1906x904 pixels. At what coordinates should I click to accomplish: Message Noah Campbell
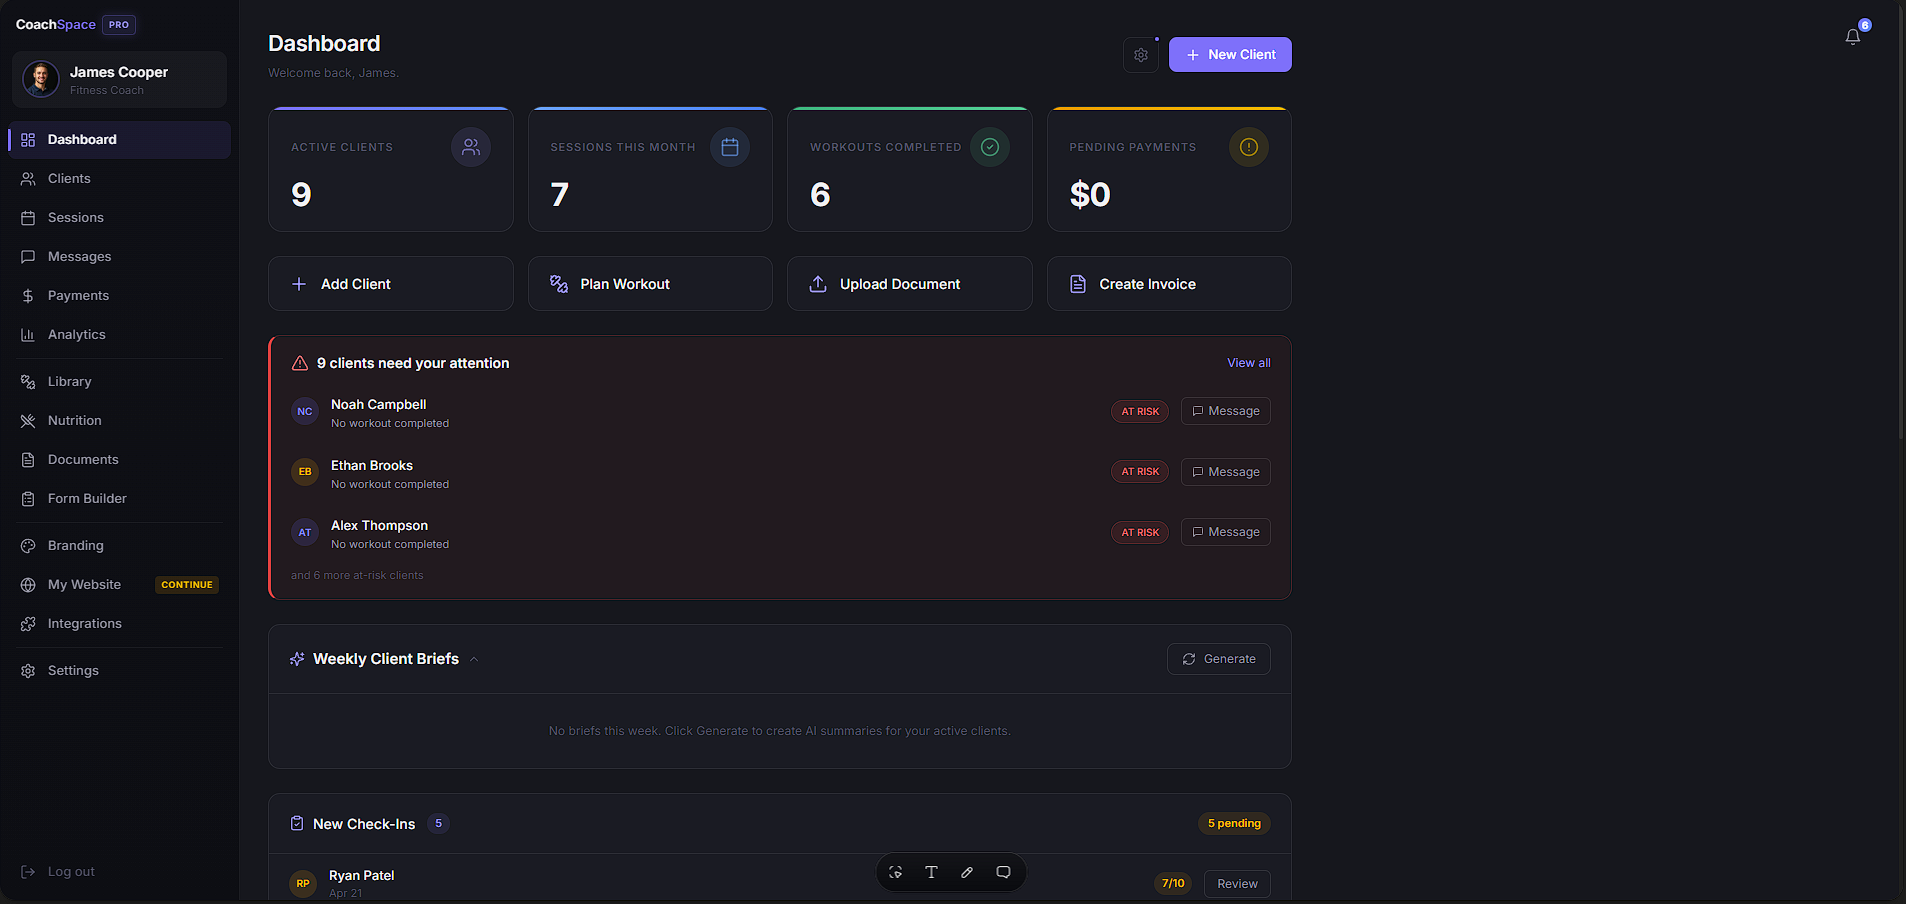pyautogui.click(x=1226, y=411)
